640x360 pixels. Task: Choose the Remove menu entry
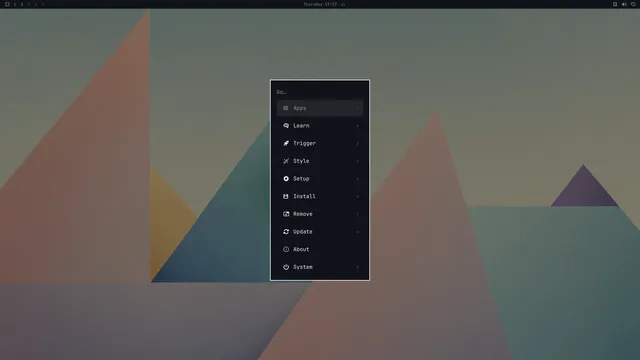[x=320, y=214]
